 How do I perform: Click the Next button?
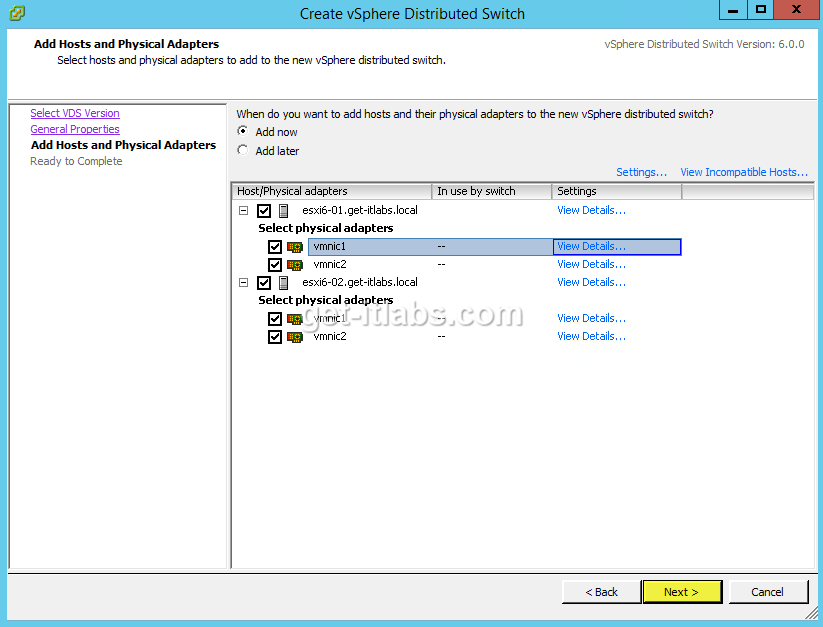(x=682, y=591)
